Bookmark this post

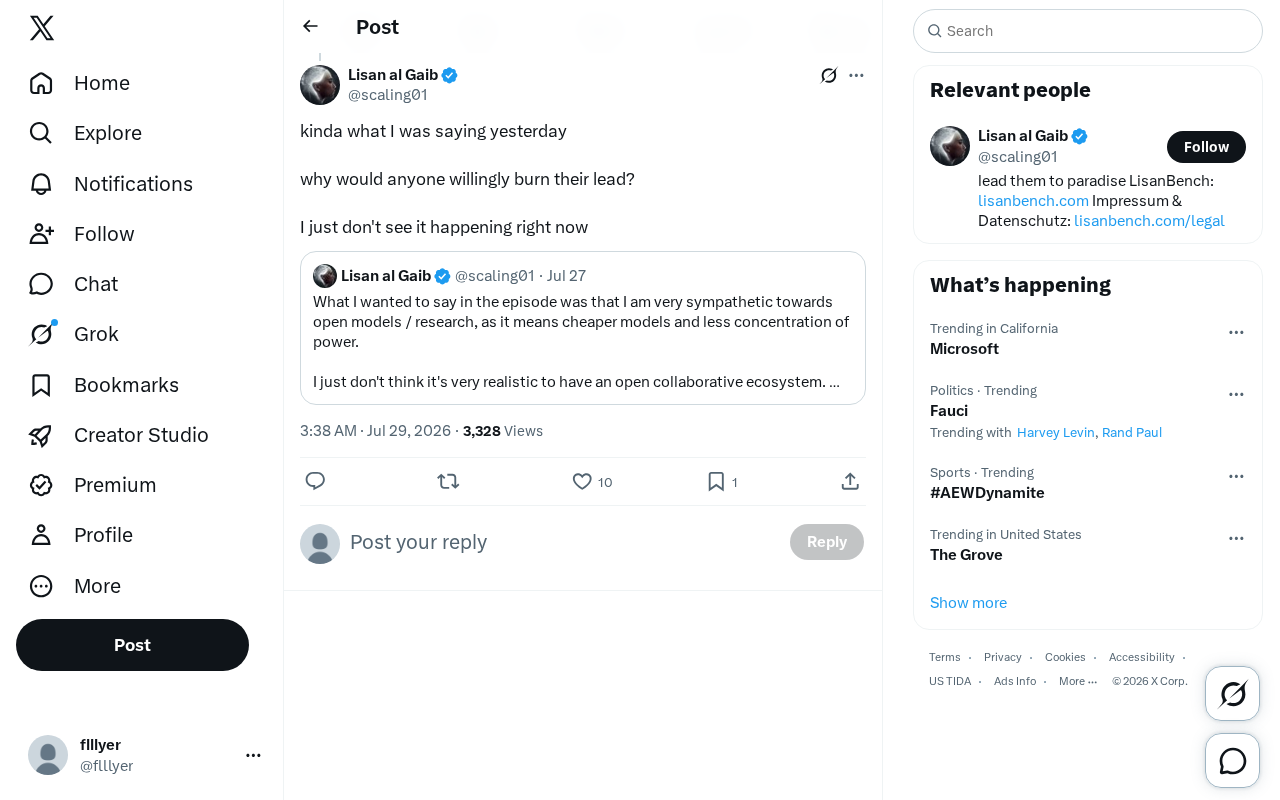[716, 481]
